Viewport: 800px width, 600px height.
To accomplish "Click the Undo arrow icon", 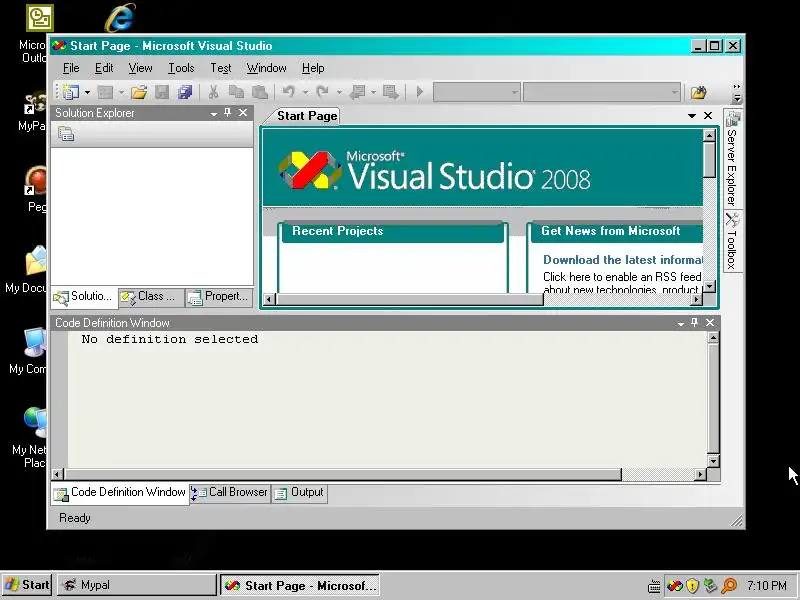I will click(x=289, y=92).
